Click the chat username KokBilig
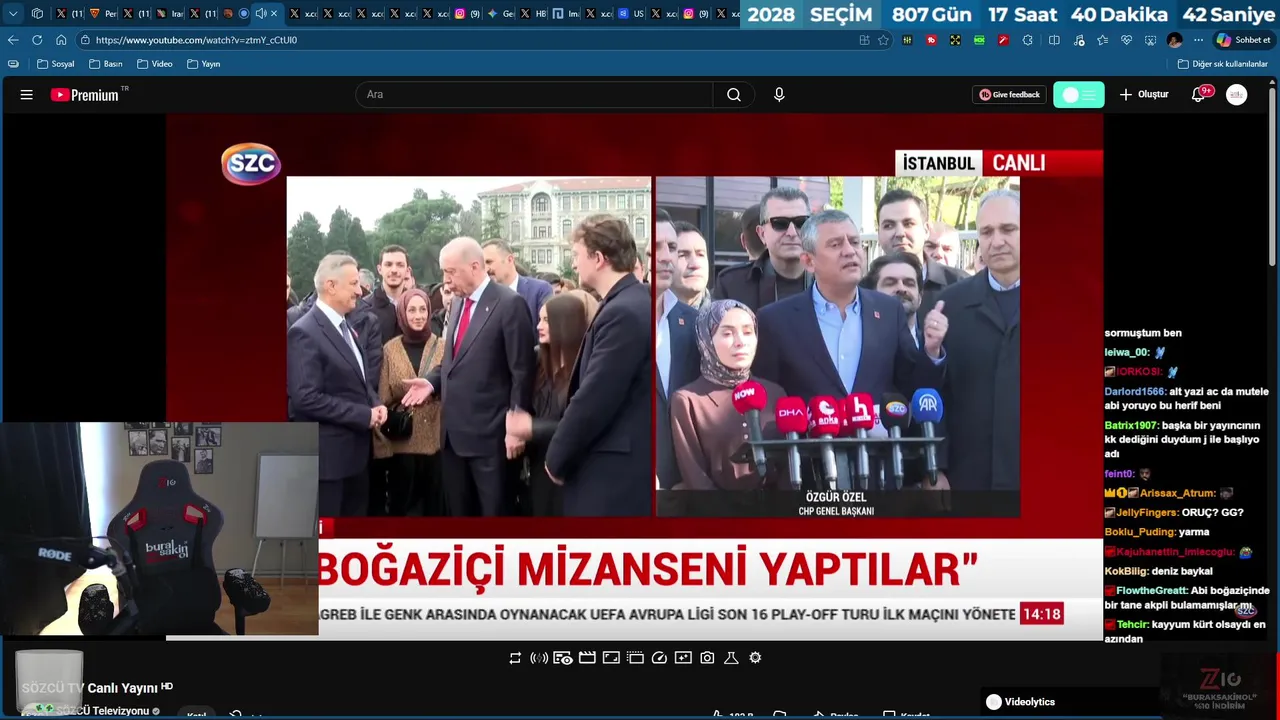This screenshot has width=1280, height=720. pyautogui.click(x=1126, y=572)
